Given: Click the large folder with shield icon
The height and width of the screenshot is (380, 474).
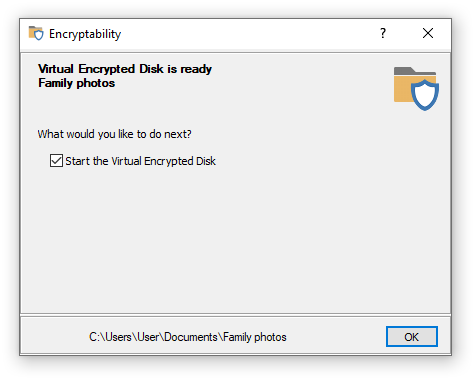Looking at the screenshot, I should (416, 89).
